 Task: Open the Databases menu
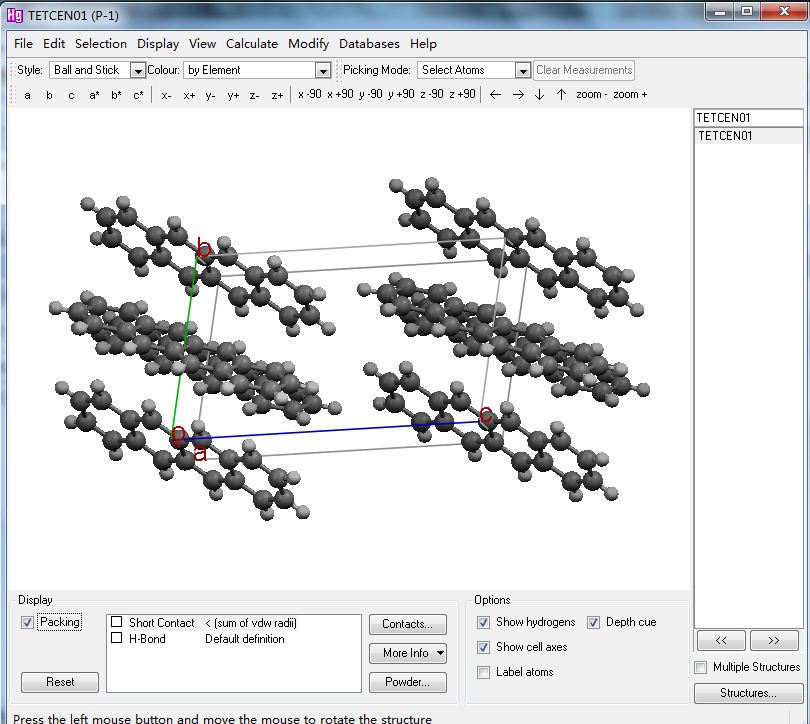(x=369, y=44)
